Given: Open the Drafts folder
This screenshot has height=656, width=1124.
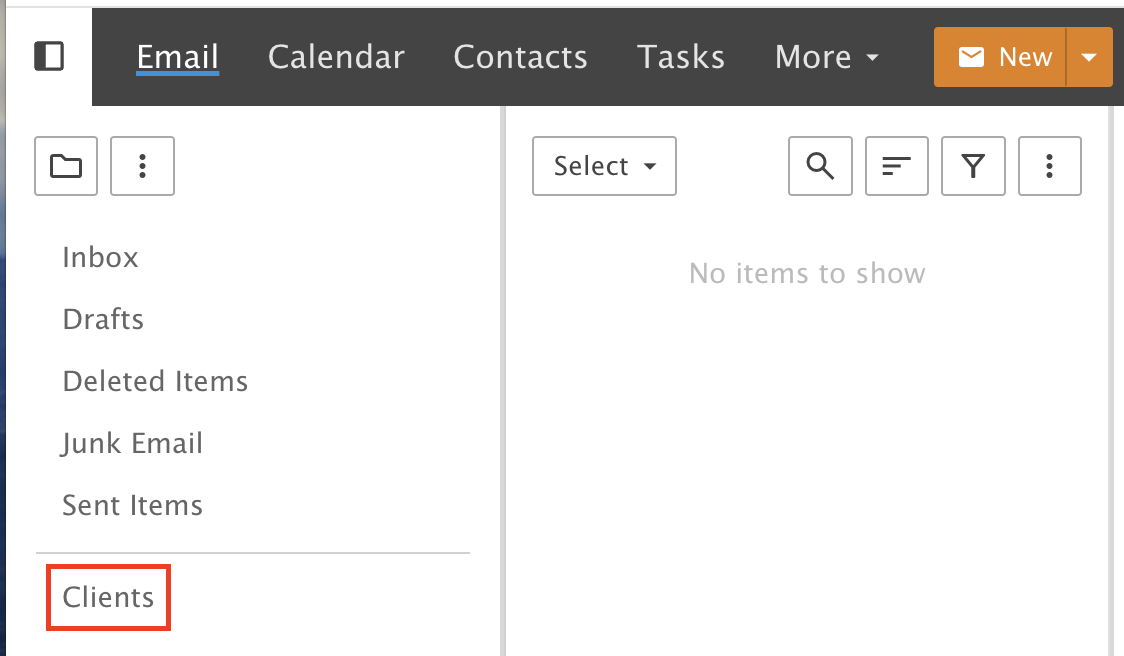Looking at the screenshot, I should [x=103, y=319].
